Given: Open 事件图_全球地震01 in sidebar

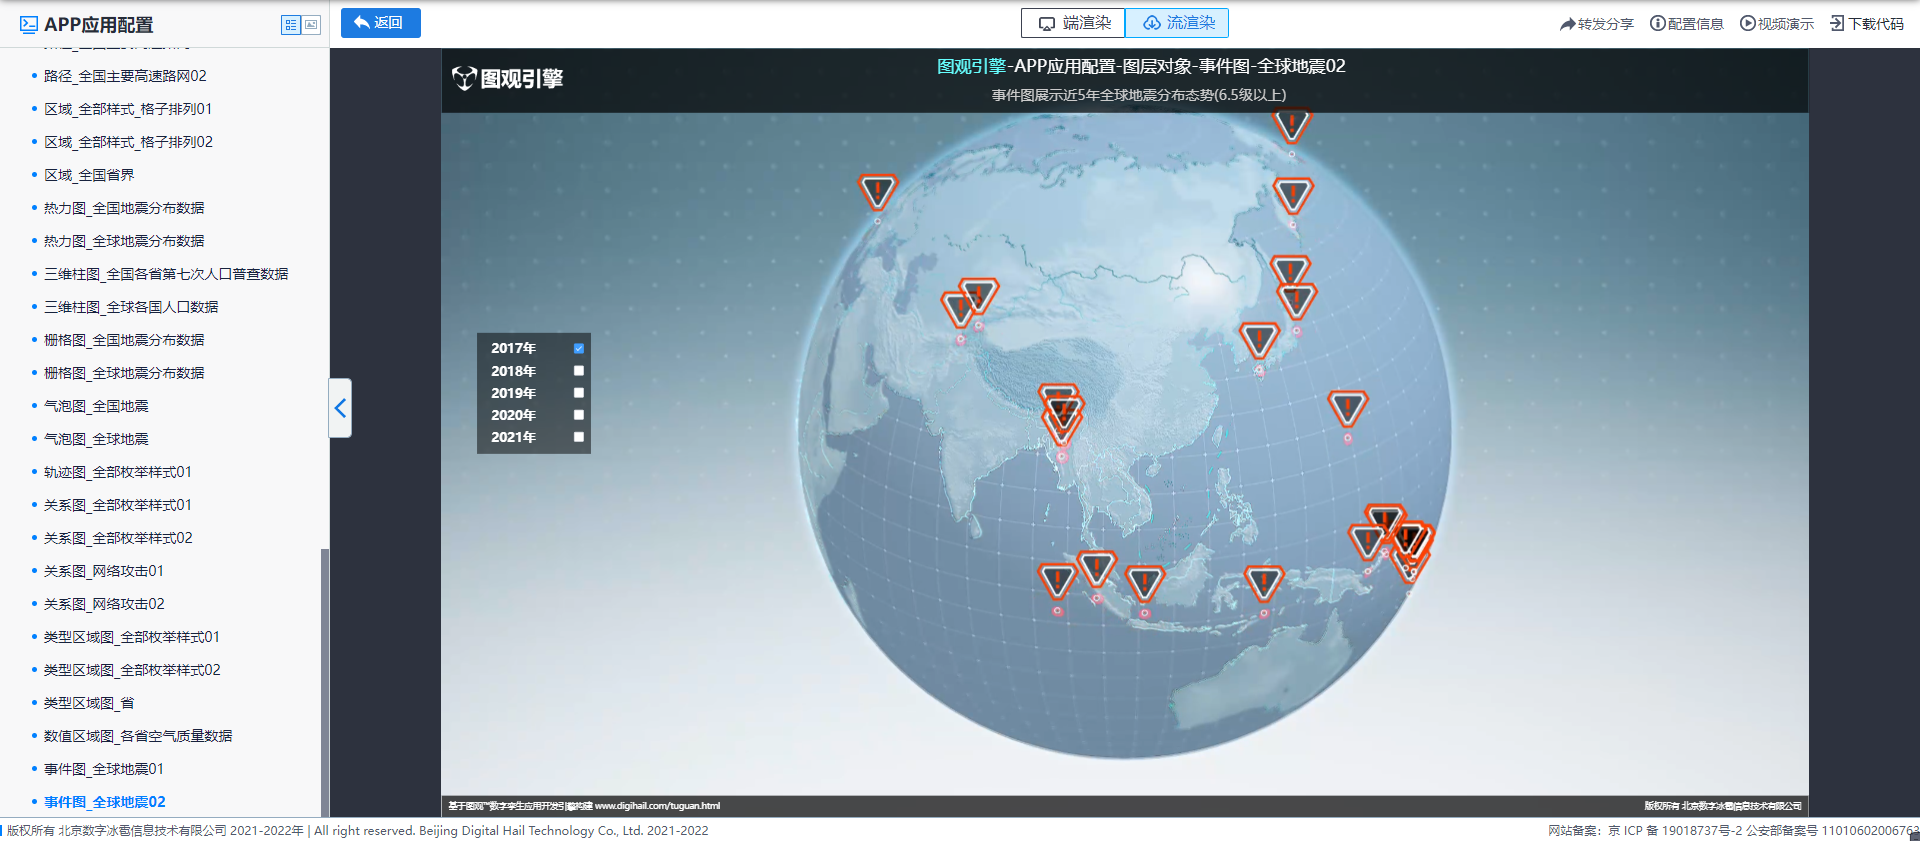Looking at the screenshot, I should pyautogui.click(x=104, y=769).
